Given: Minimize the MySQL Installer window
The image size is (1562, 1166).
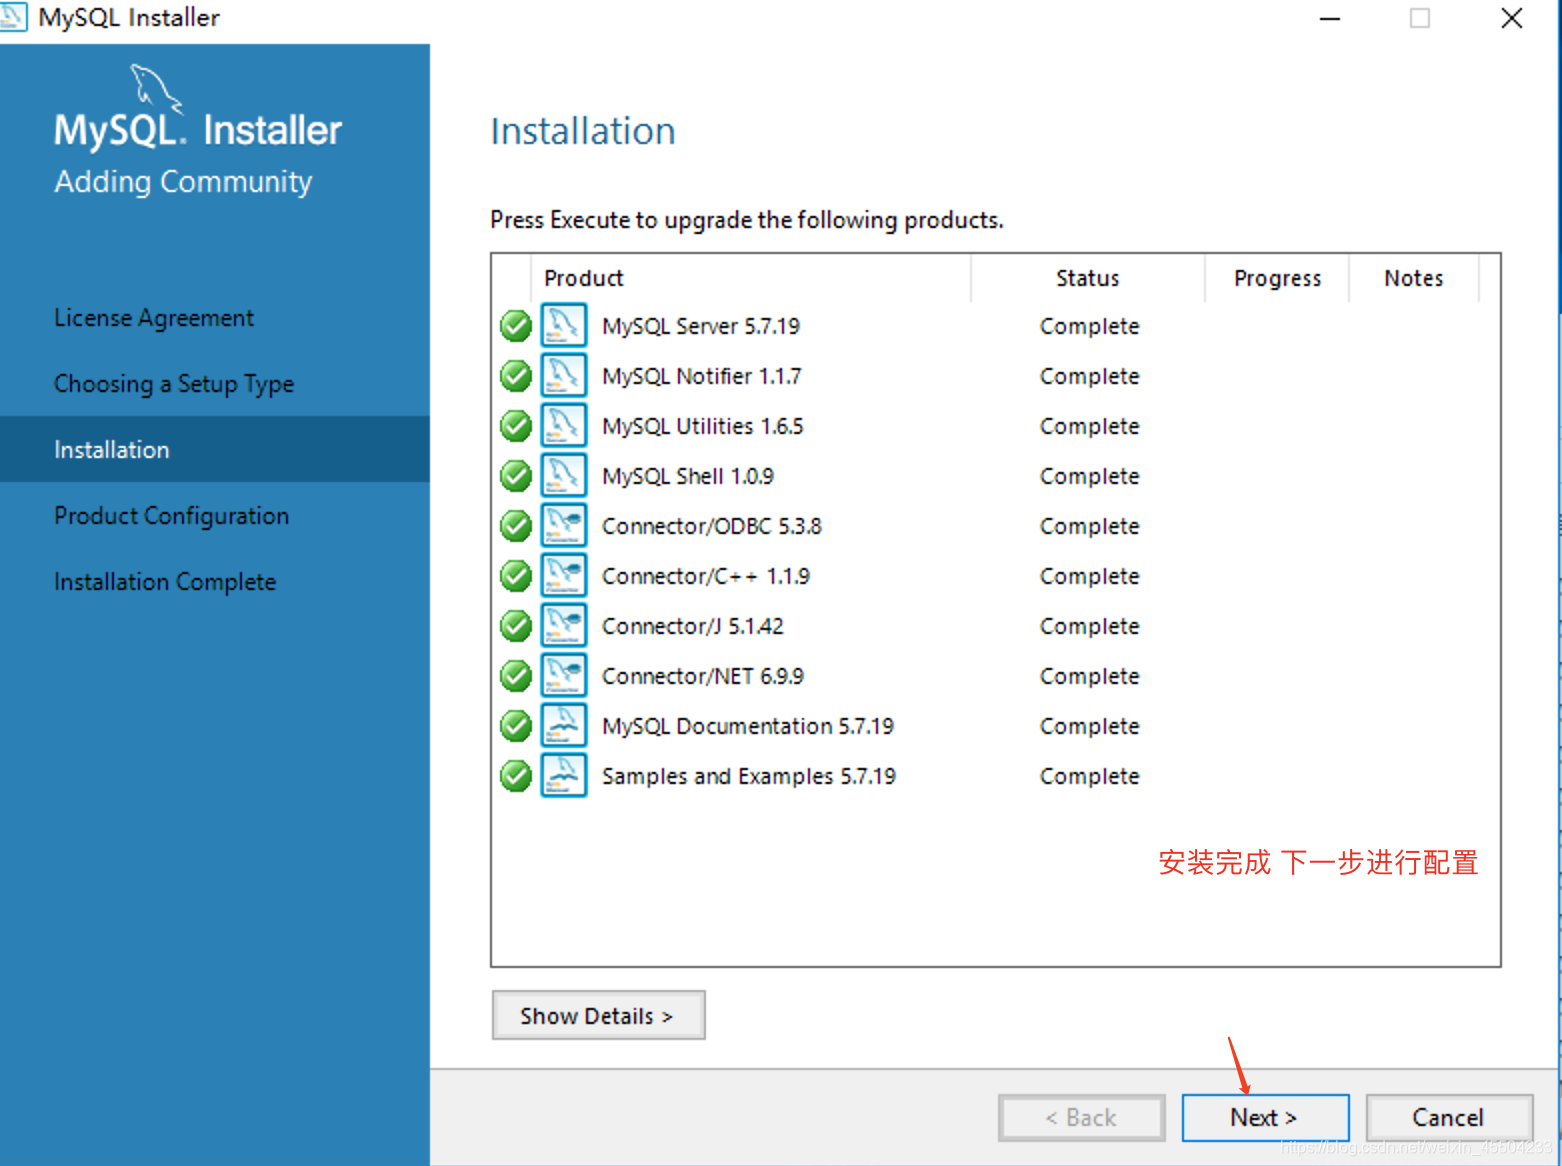Looking at the screenshot, I should pos(1330,18).
